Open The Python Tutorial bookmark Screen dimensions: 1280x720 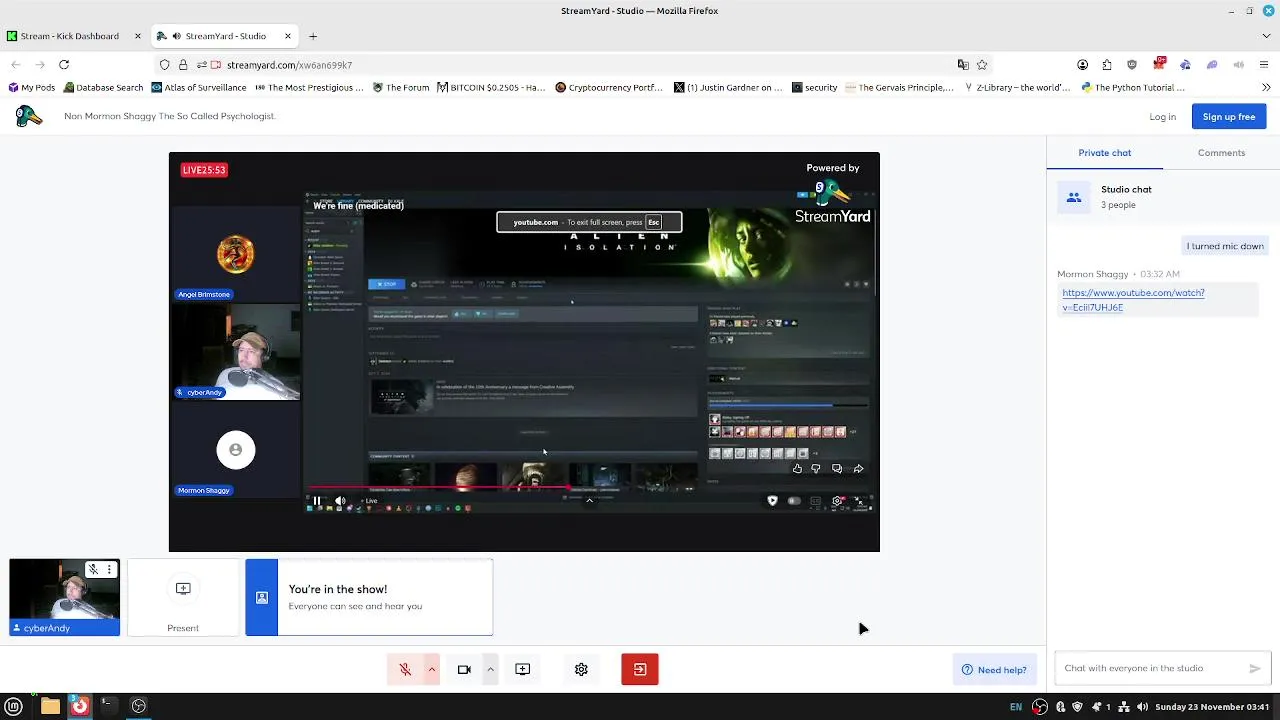(1133, 88)
